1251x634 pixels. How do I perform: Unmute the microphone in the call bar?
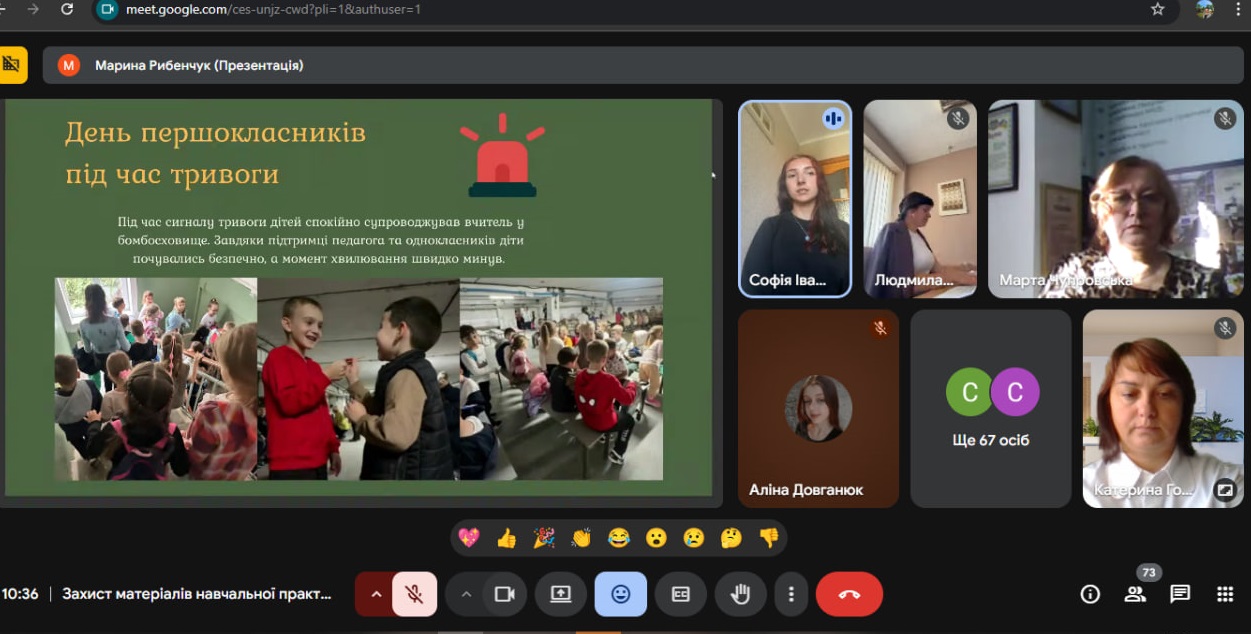pyautogui.click(x=414, y=594)
